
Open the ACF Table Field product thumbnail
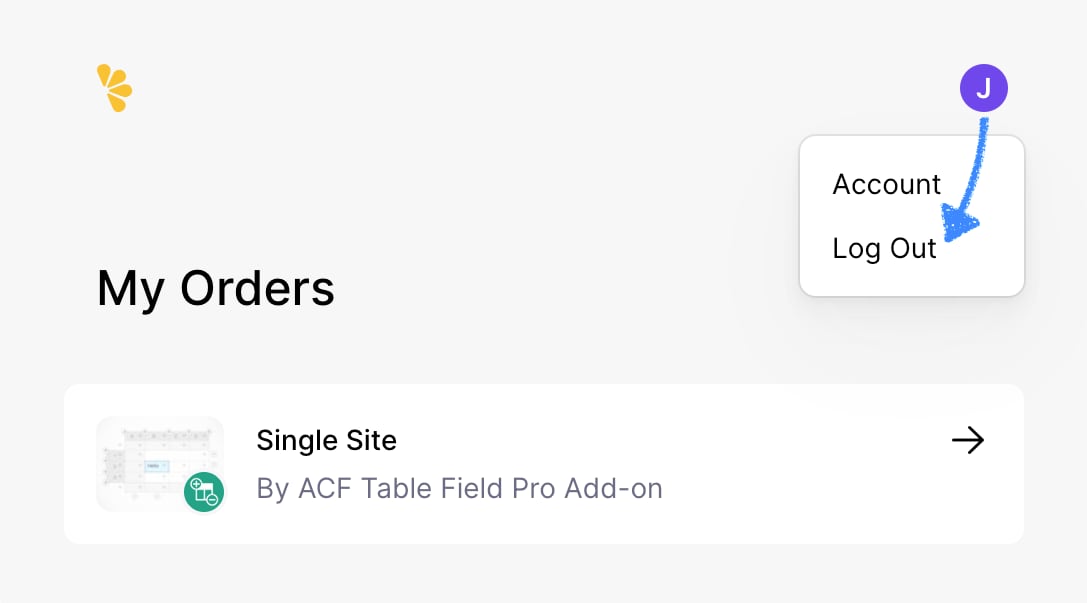point(160,464)
